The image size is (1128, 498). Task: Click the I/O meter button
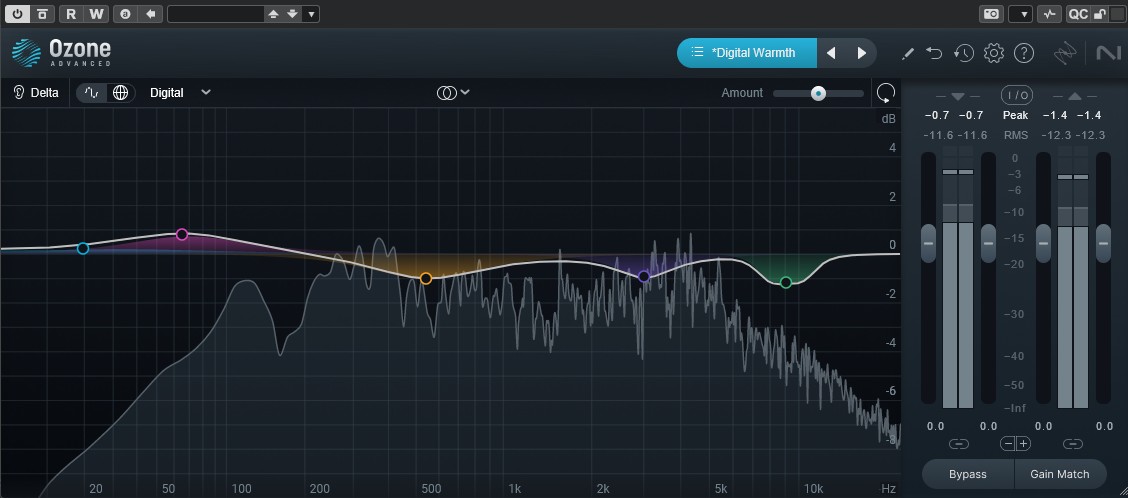1016,95
